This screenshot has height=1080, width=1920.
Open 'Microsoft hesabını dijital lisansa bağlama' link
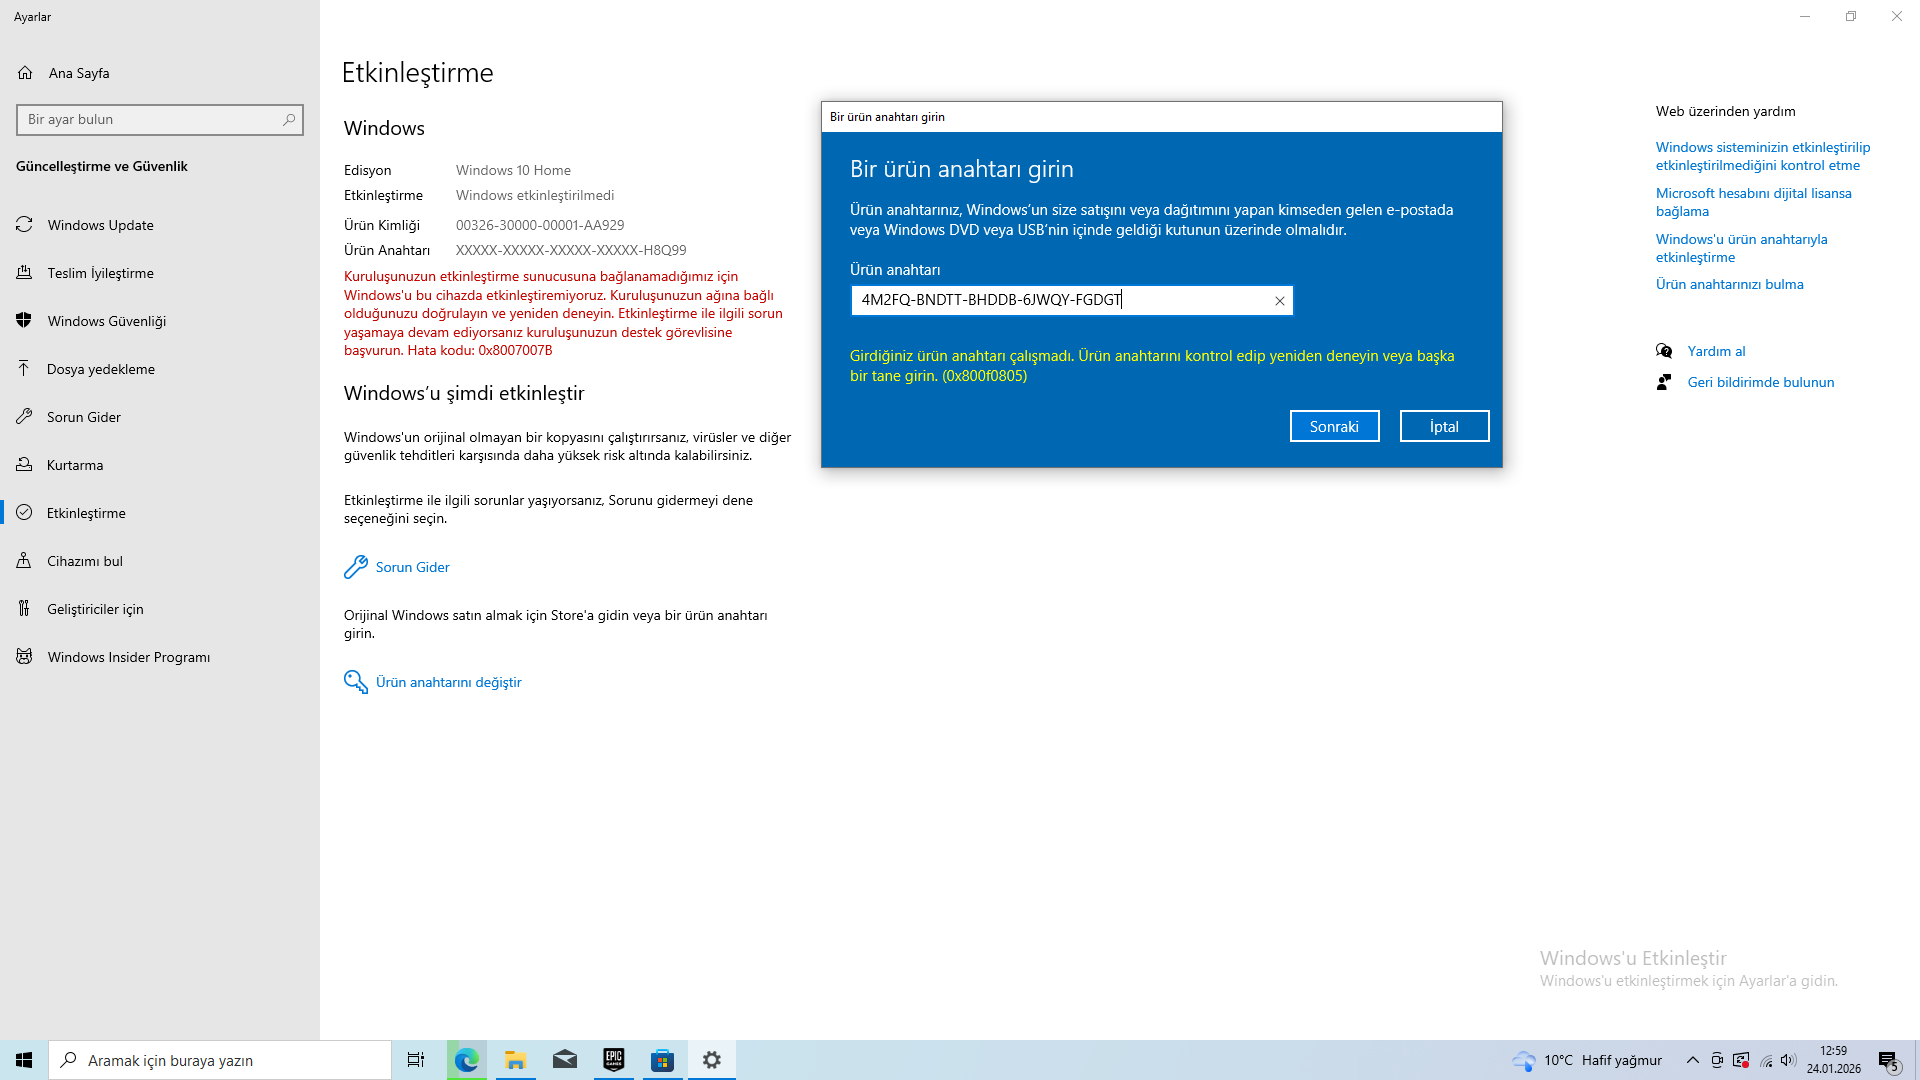(1753, 202)
